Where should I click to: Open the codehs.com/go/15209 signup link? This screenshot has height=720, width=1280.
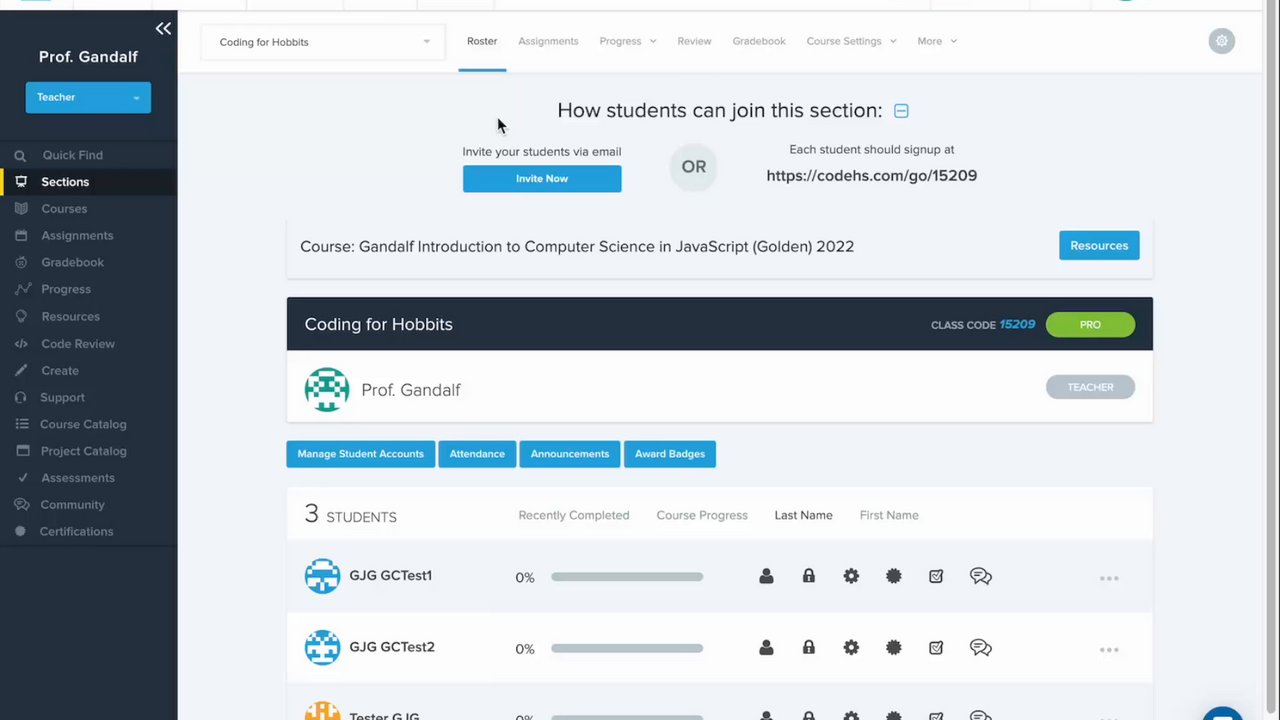pyautogui.click(x=871, y=175)
